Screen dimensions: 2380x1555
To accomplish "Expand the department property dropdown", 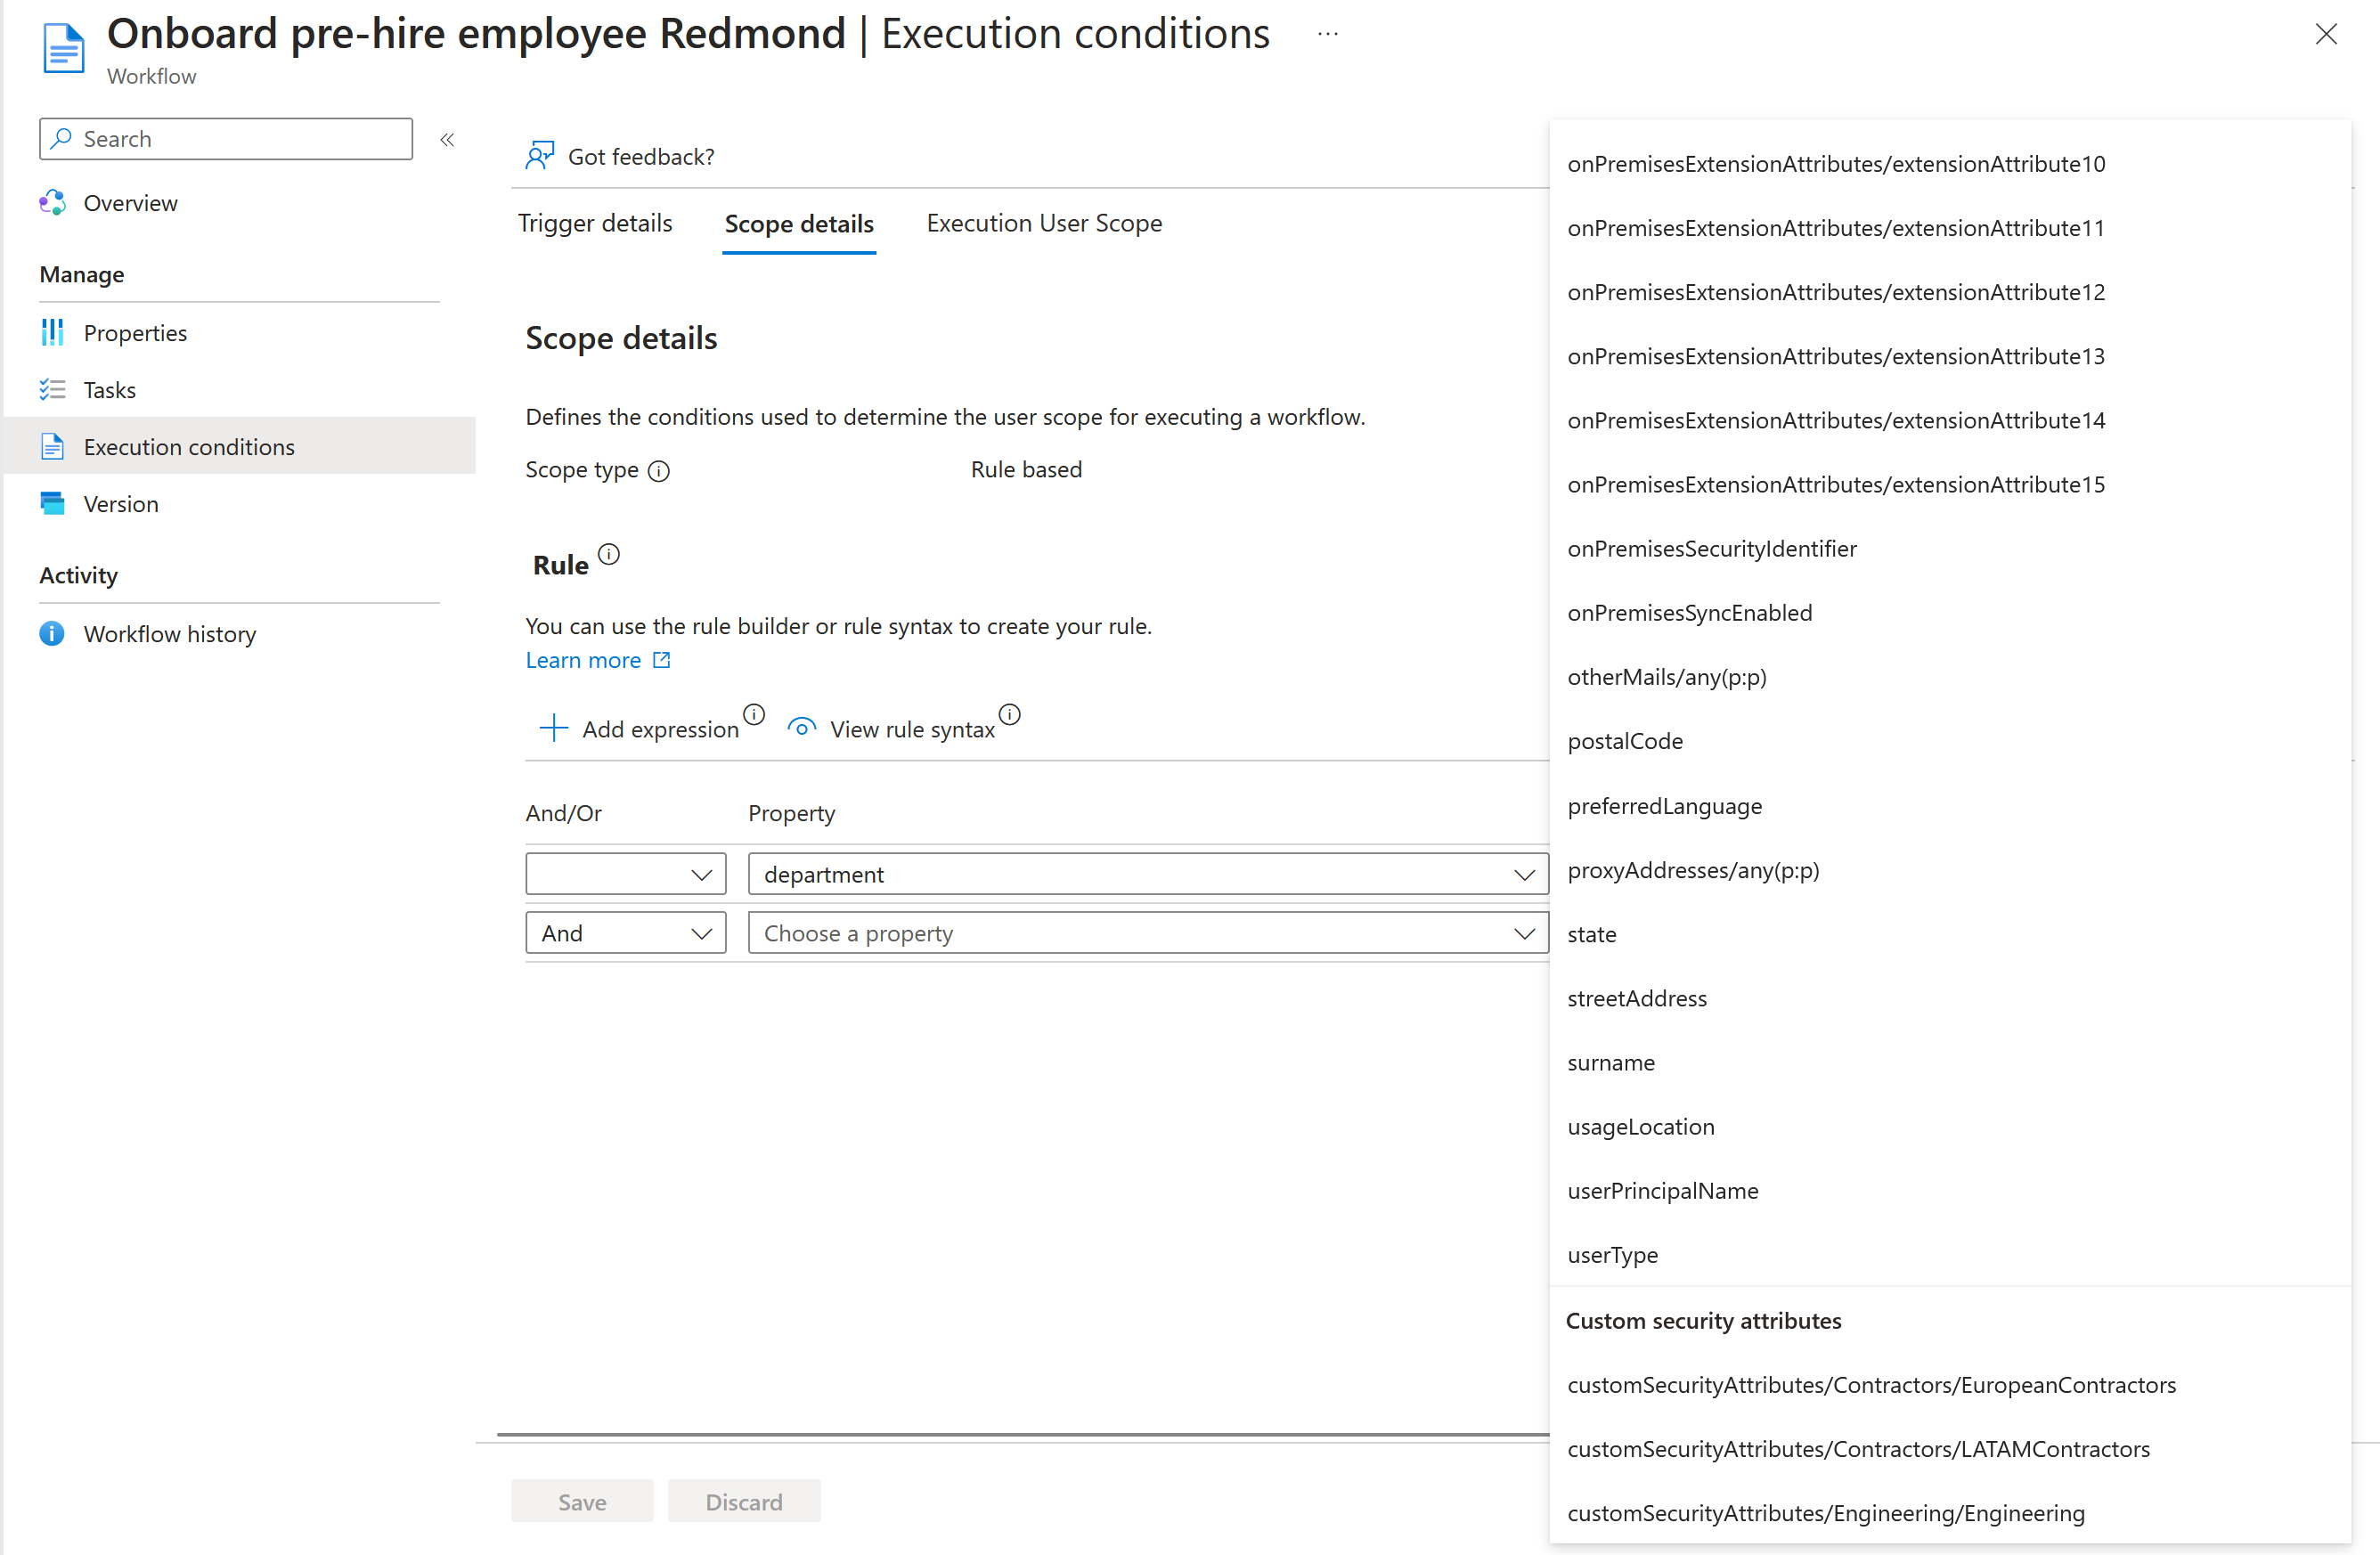I will (x=1519, y=873).
